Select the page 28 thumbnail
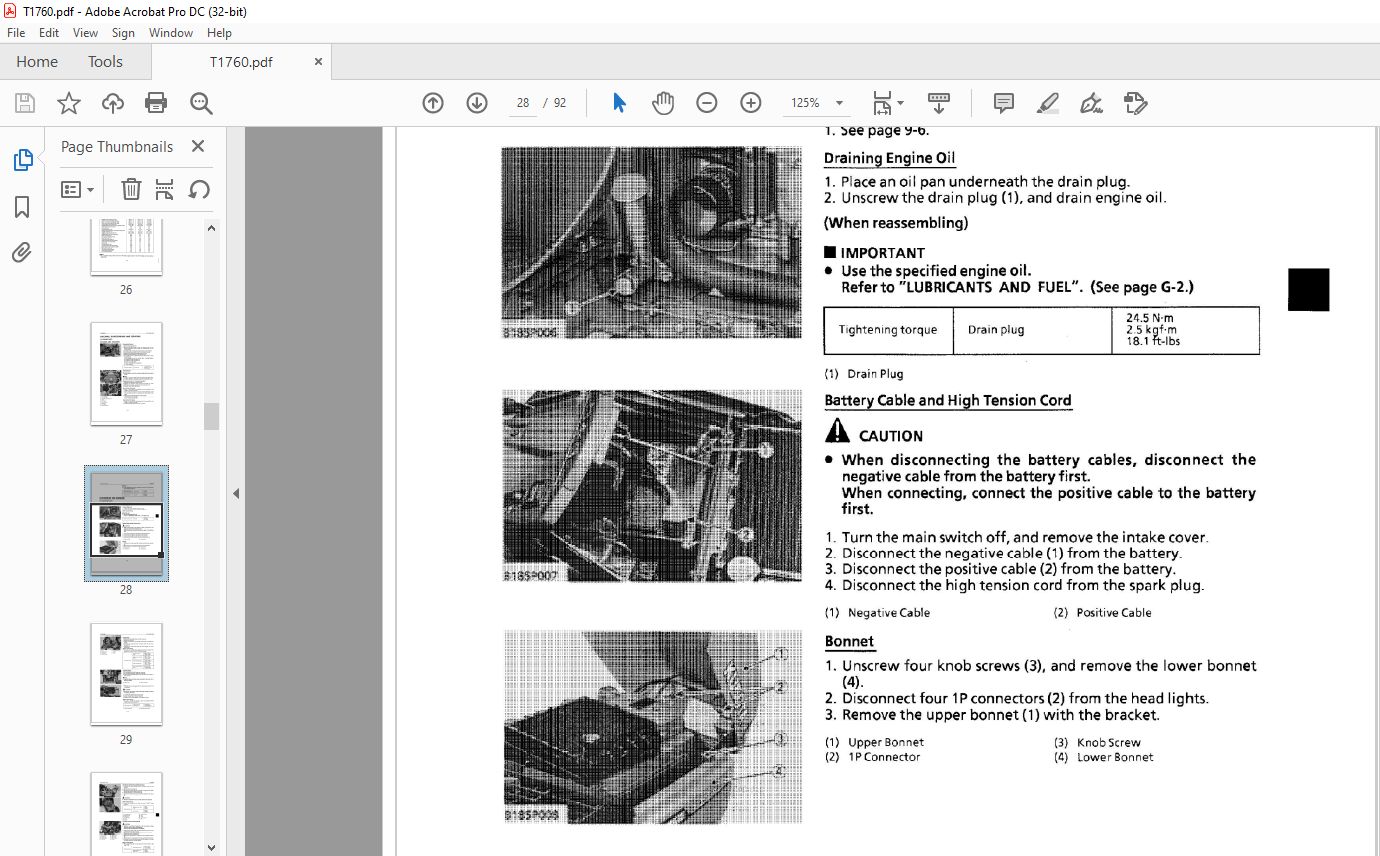This screenshot has height=856, width=1380. pos(126,523)
